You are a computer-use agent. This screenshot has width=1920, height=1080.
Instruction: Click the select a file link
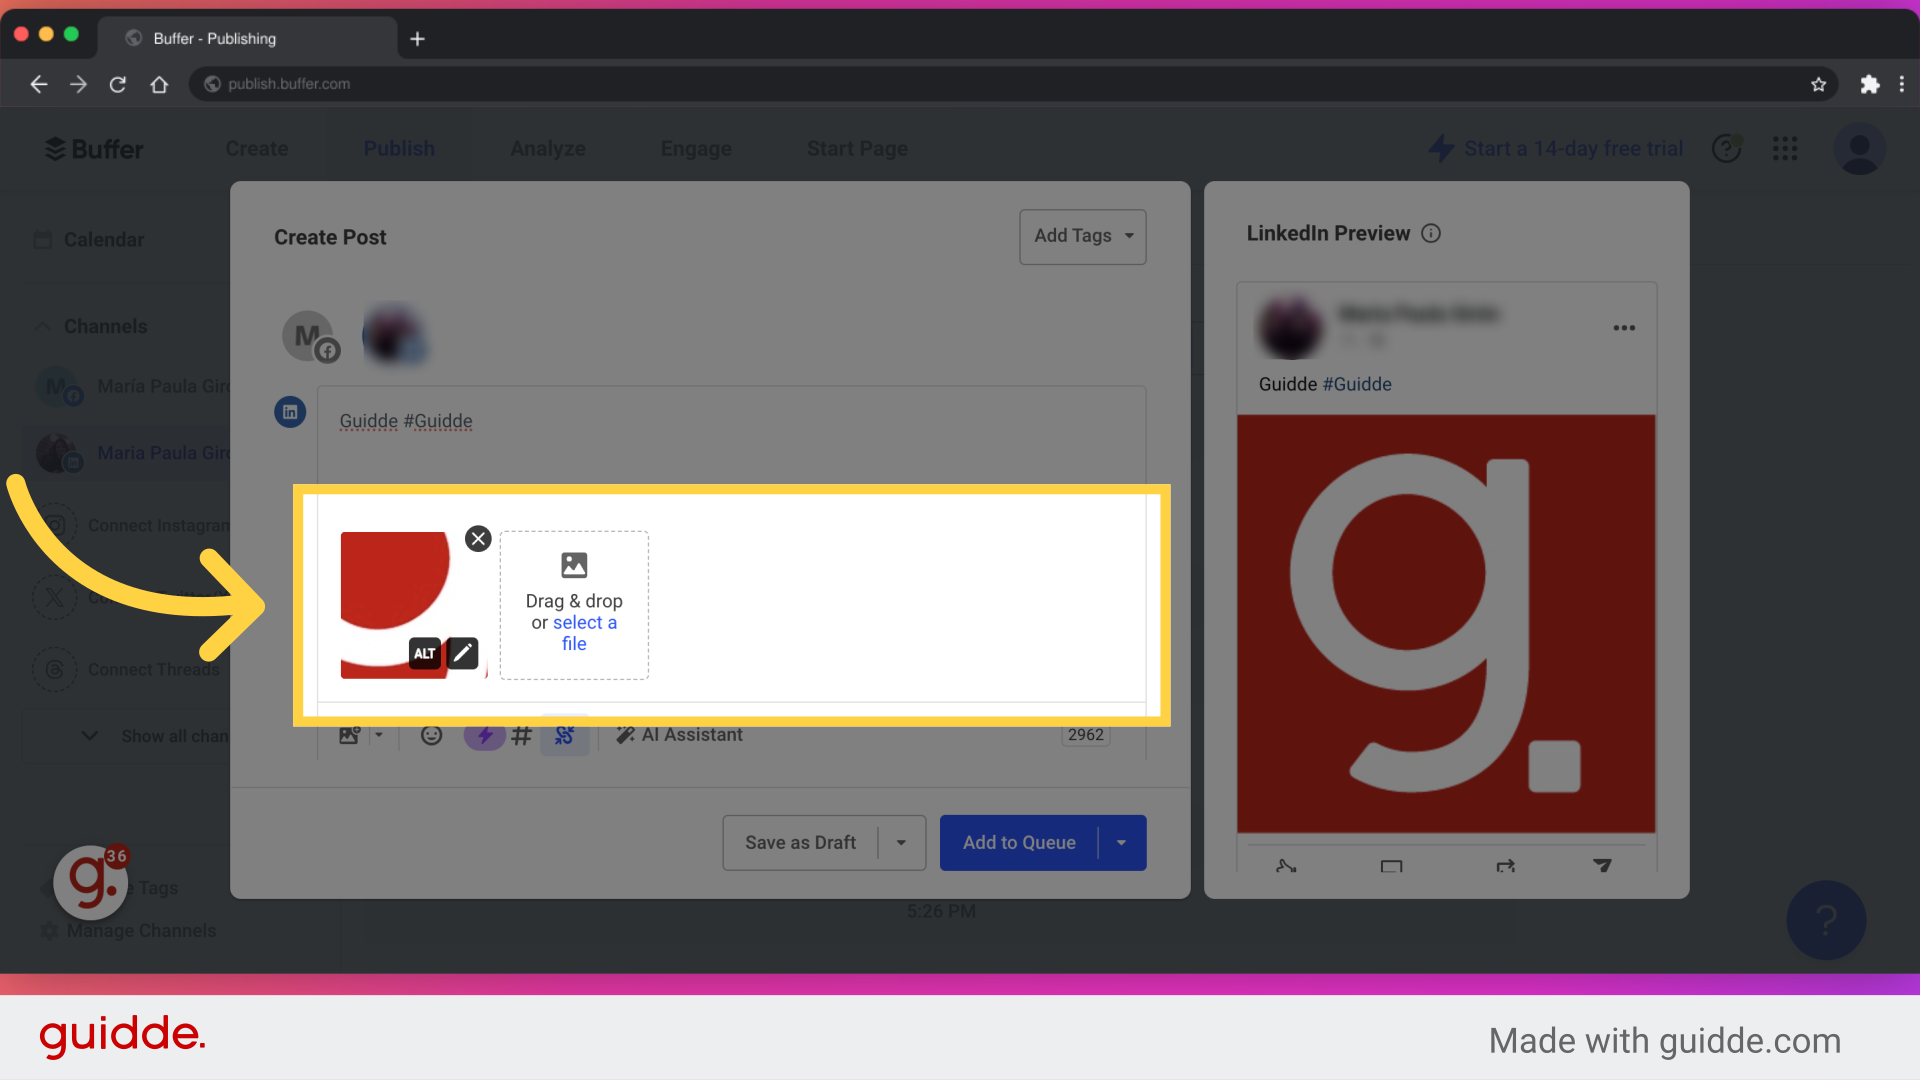[585, 622]
